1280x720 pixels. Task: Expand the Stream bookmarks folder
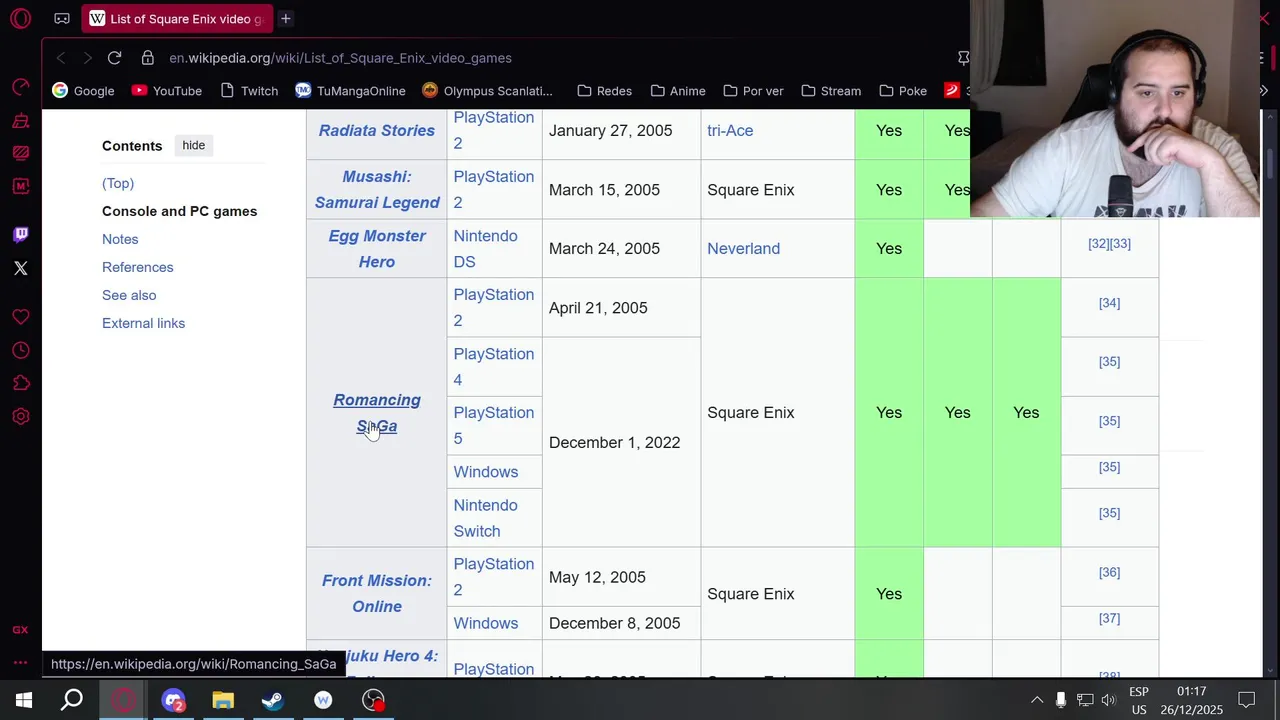pos(830,91)
